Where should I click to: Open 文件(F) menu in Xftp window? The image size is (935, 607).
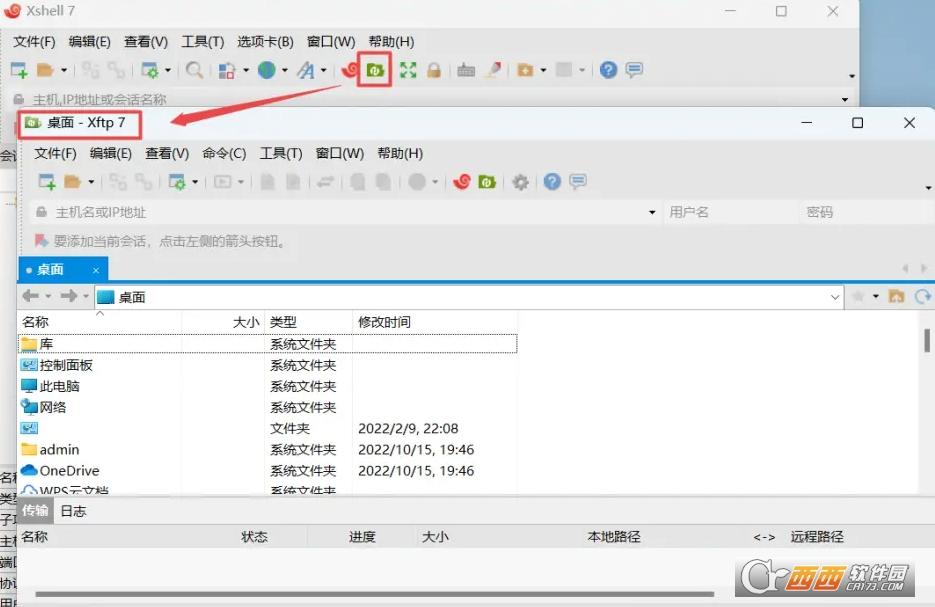[x=55, y=153]
